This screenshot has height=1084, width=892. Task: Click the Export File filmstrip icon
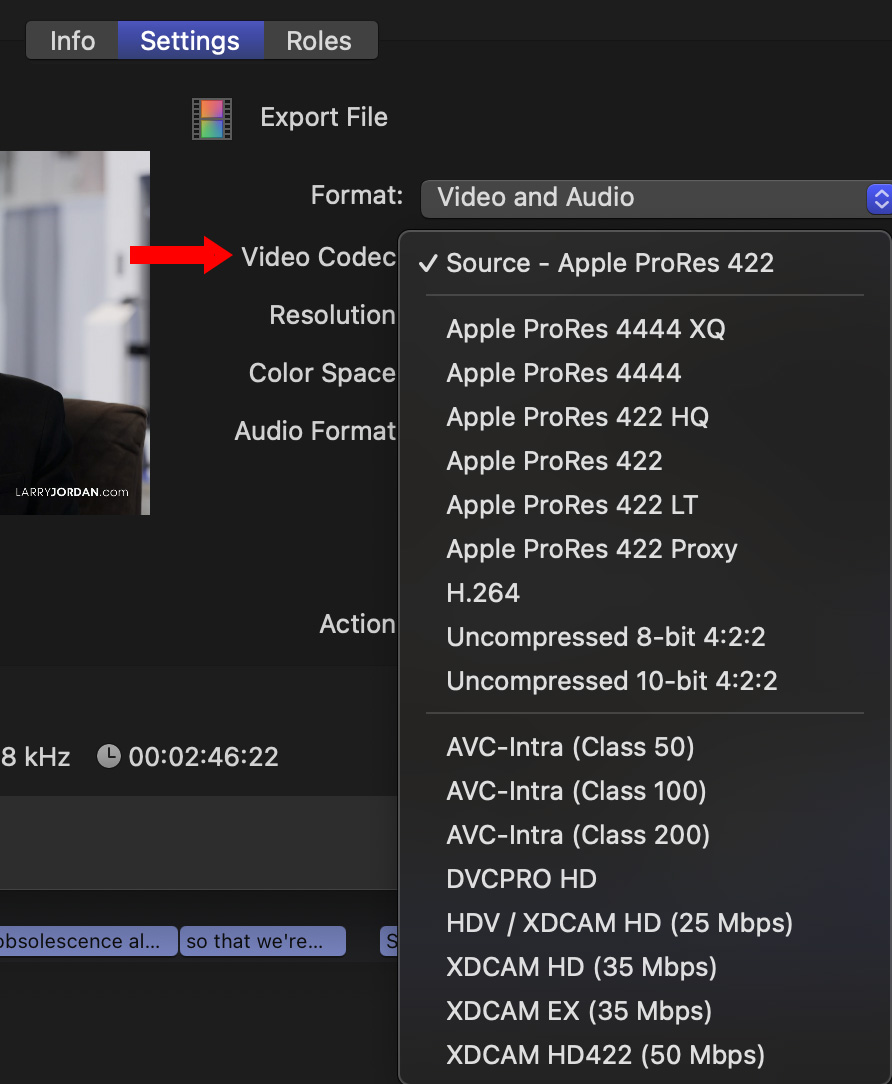tap(212, 118)
